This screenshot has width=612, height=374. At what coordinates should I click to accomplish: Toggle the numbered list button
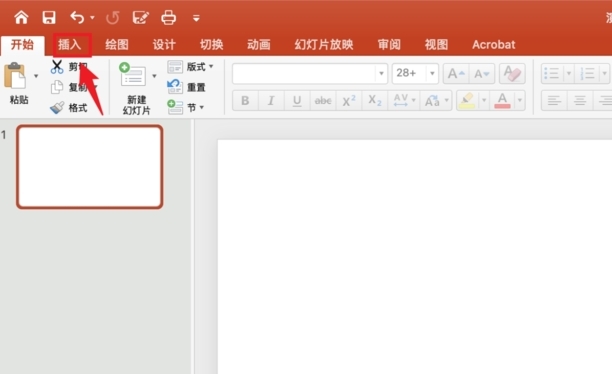coord(588,73)
